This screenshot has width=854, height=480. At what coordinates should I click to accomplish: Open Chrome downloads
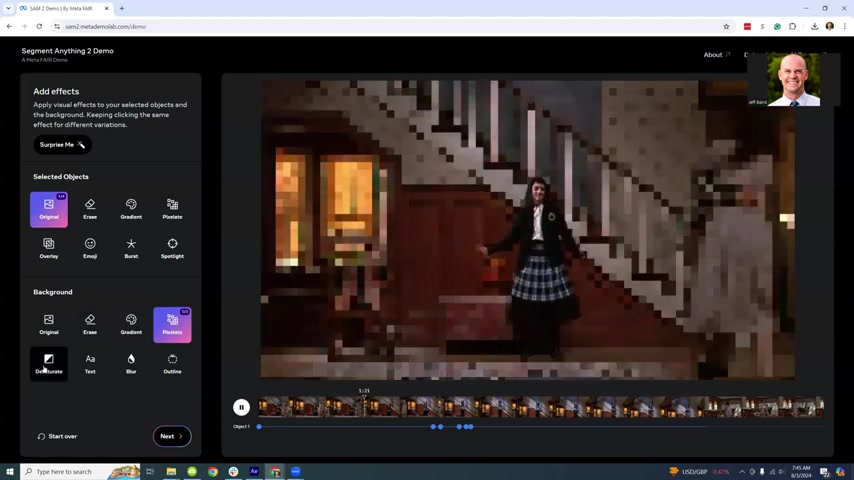814,26
